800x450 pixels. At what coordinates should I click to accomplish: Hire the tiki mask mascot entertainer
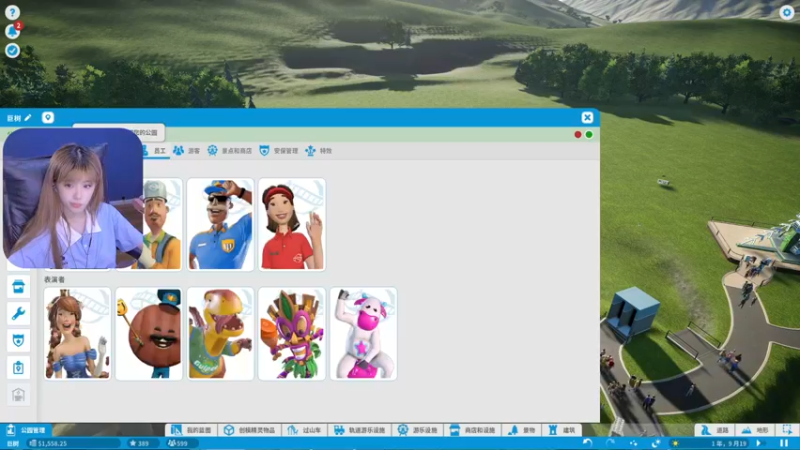pos(292,334)
